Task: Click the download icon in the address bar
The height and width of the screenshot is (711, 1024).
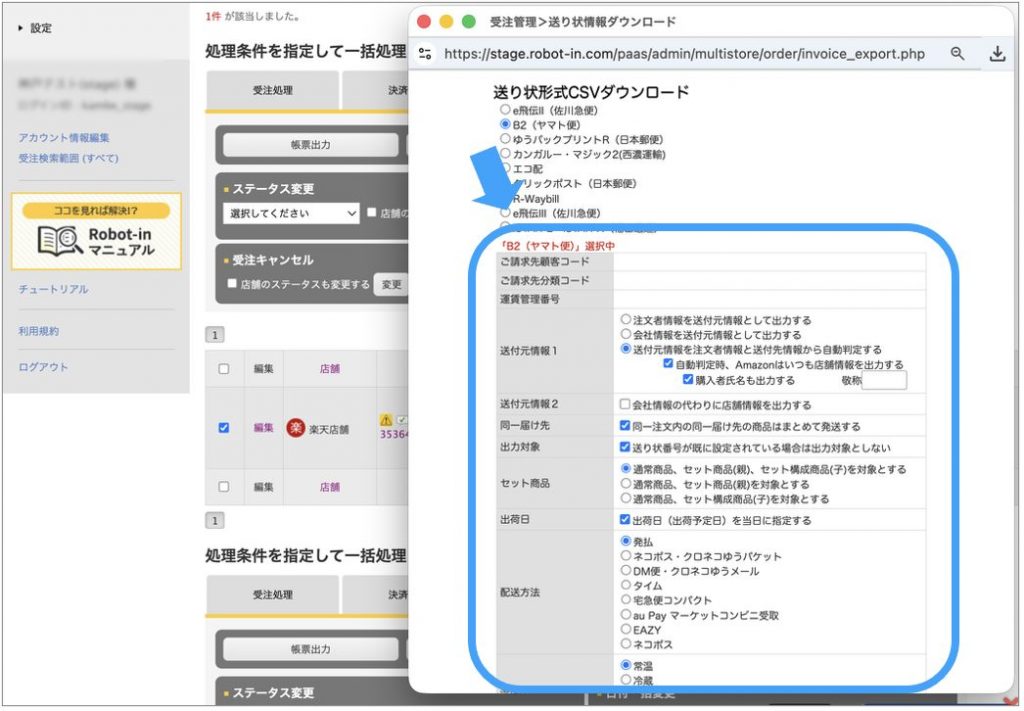Action: click(x=999, y=53)
